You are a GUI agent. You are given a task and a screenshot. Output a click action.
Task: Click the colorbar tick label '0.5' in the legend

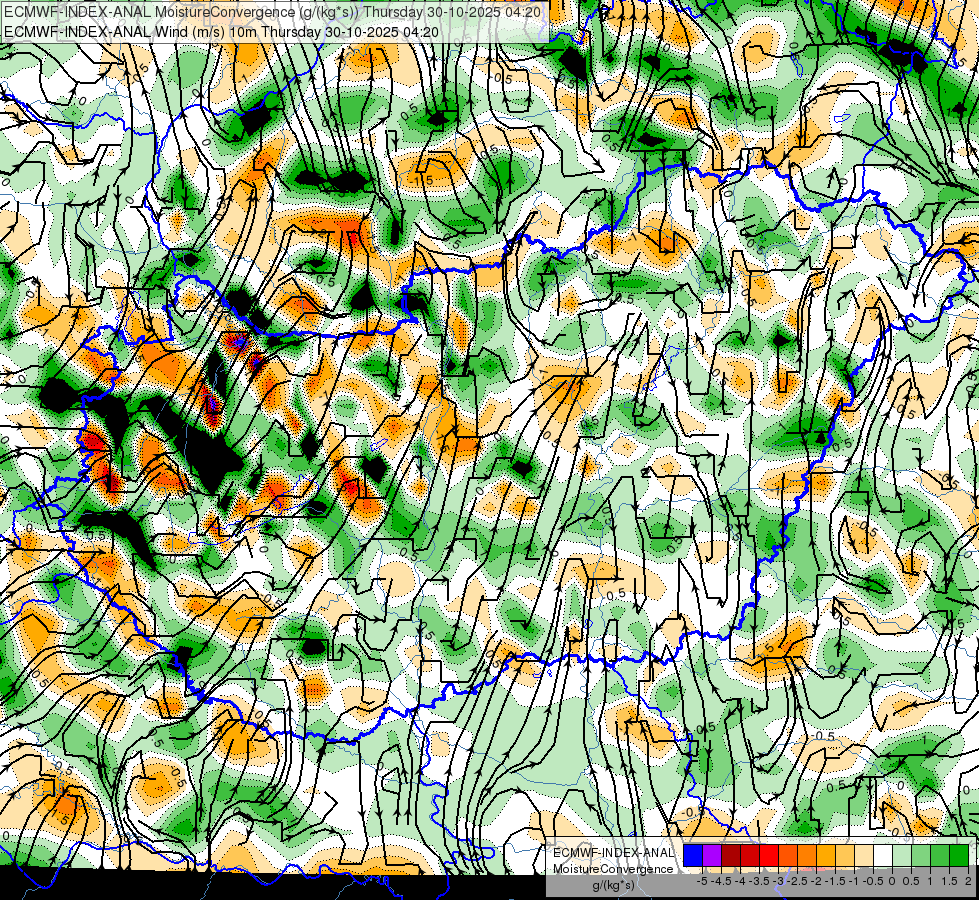coord(911,881)
